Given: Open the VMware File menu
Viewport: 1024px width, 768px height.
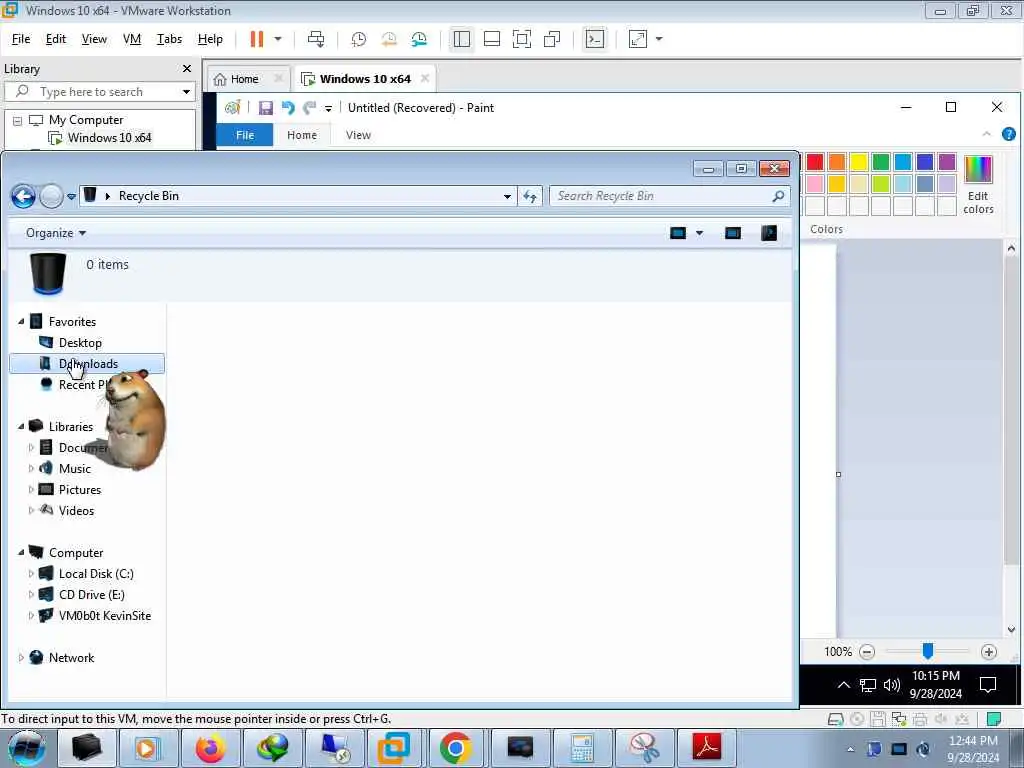Looking at the screenshot, I should [x=21, y=39].
